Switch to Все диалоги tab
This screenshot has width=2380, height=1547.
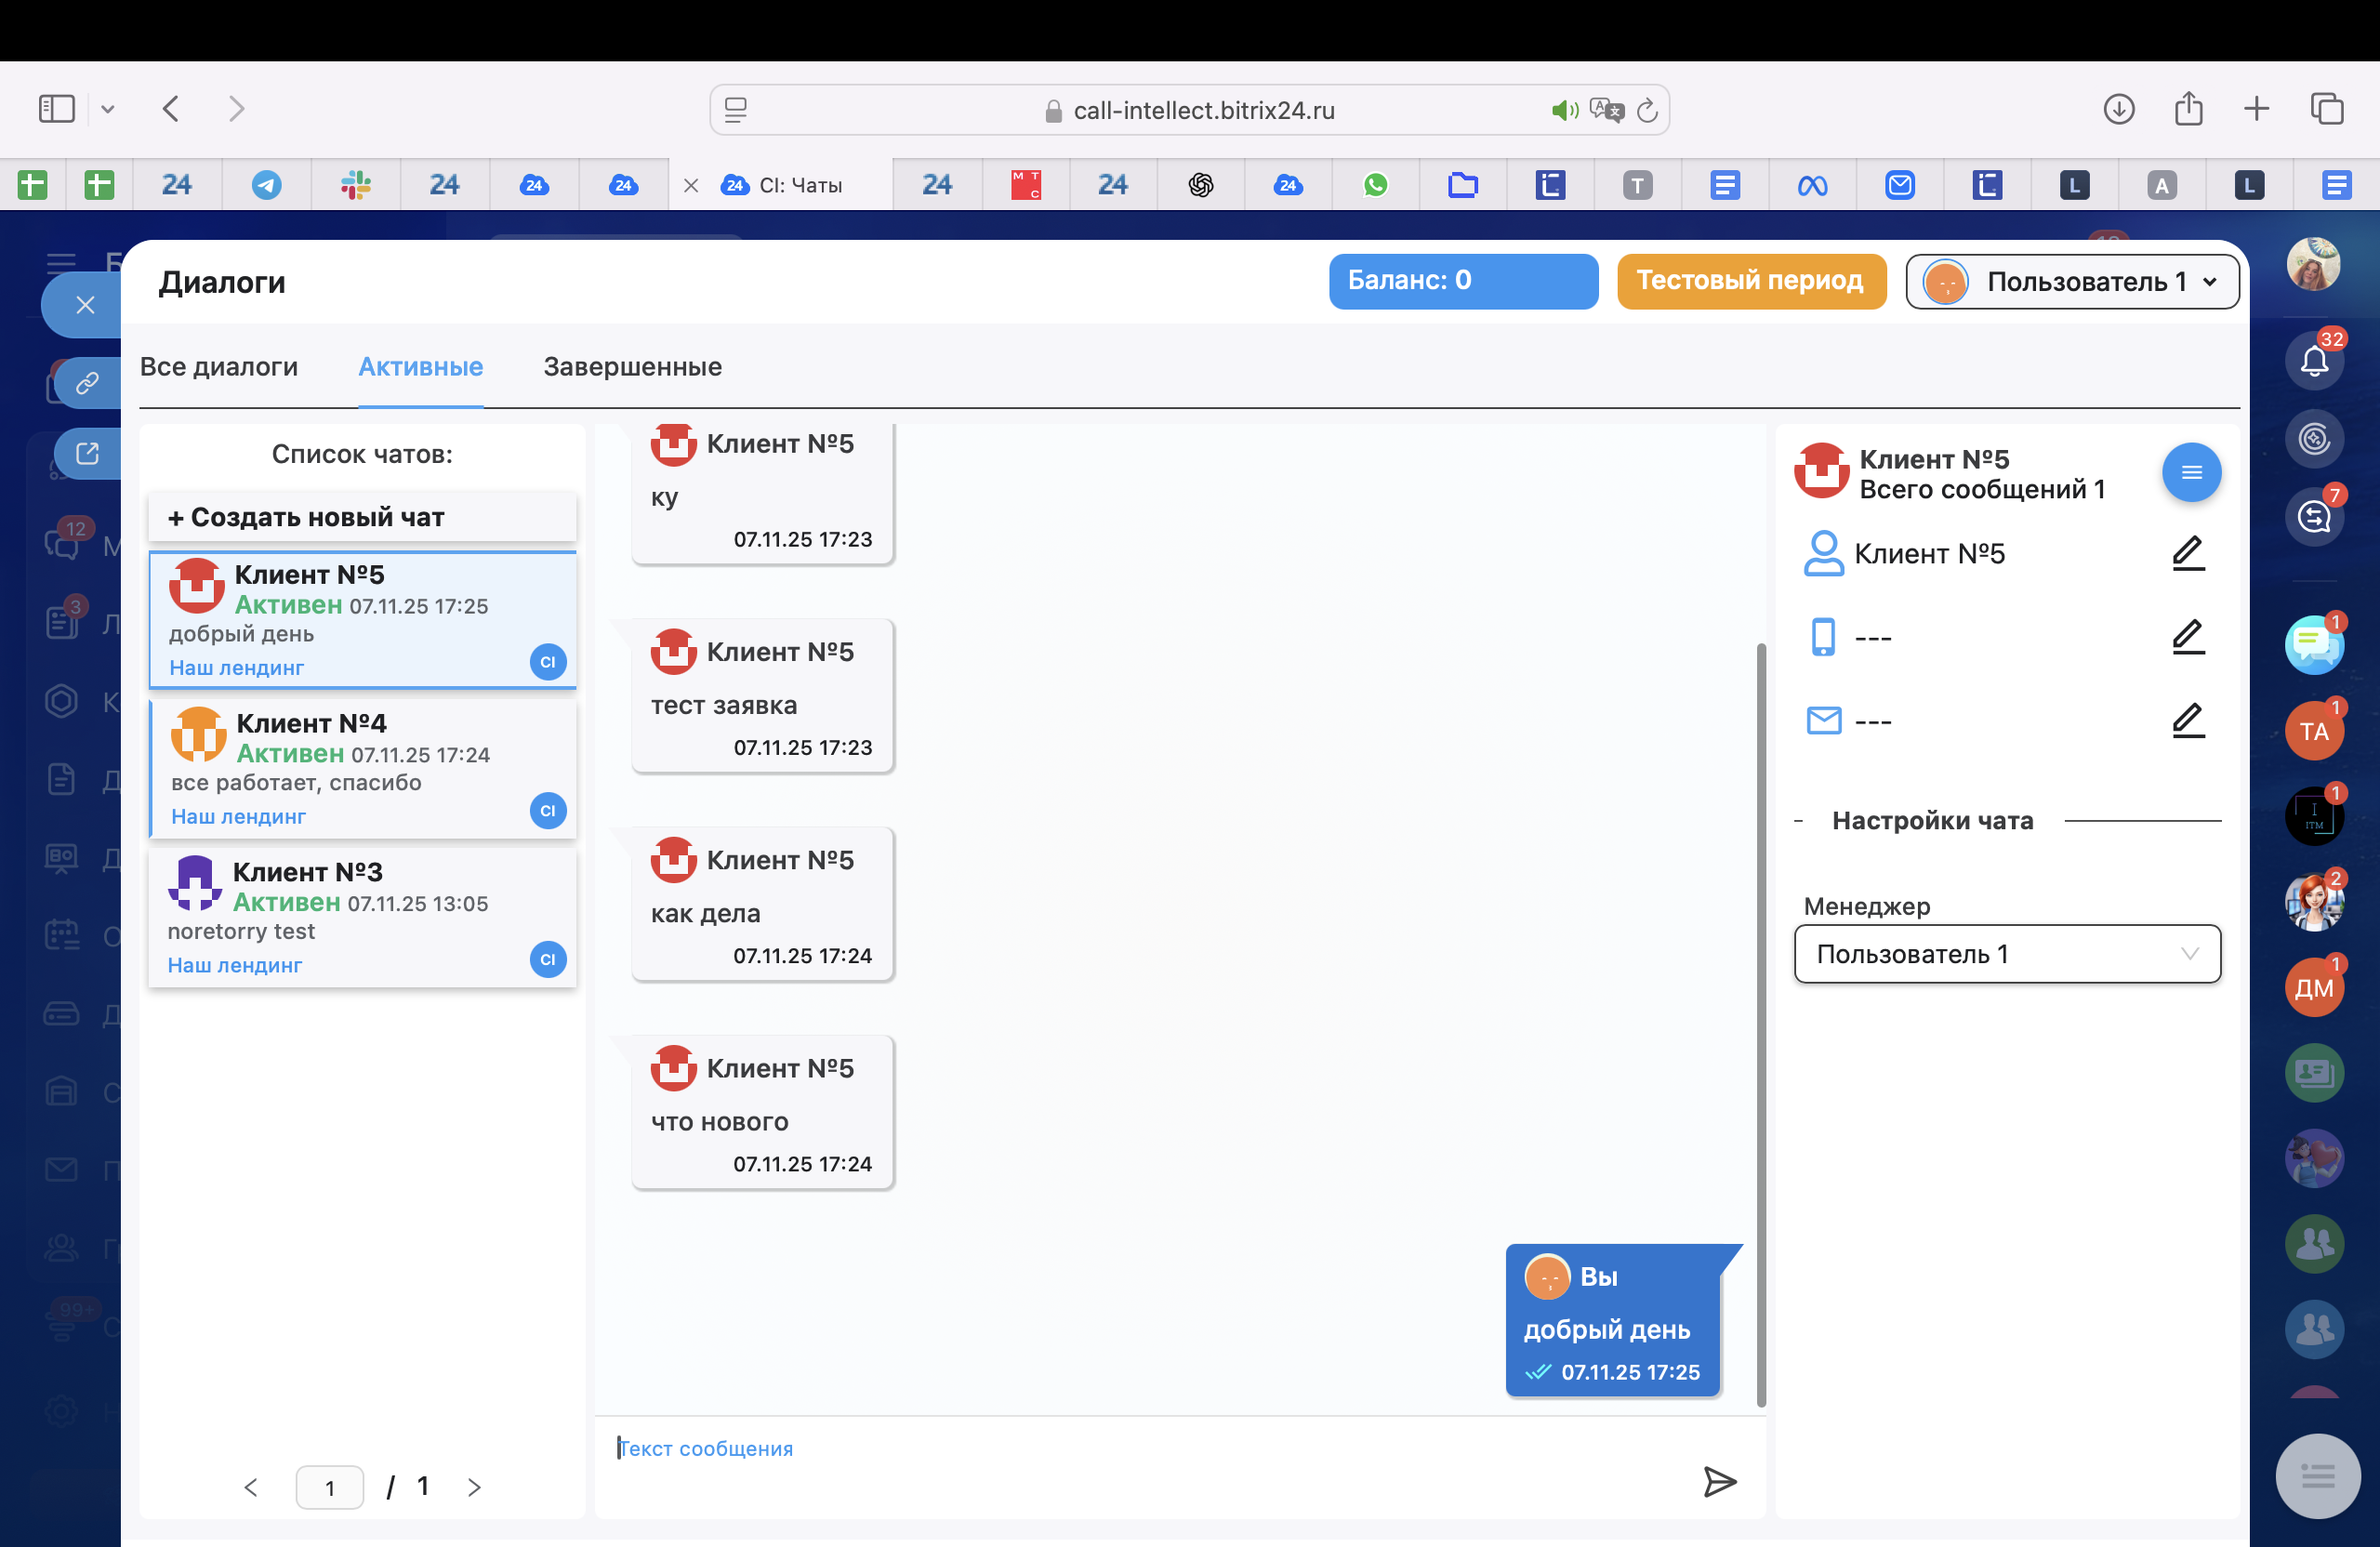(219, 367)
